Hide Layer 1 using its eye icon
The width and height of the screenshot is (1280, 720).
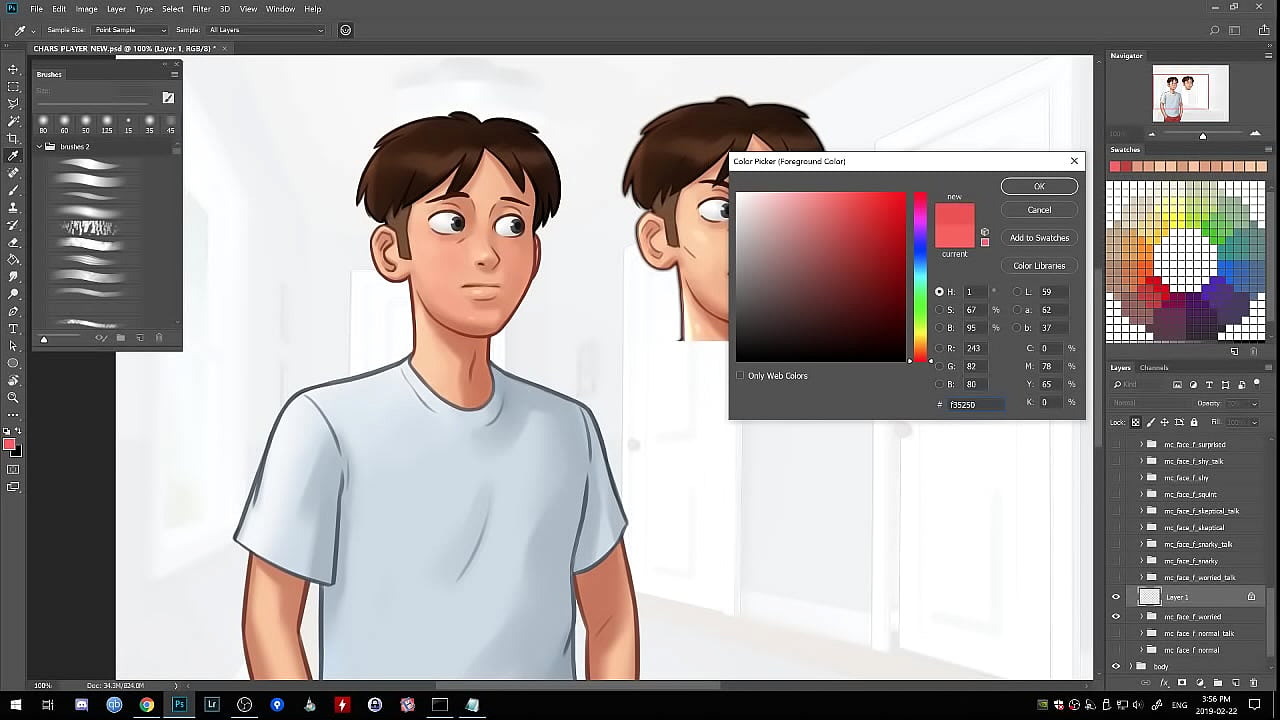pos(1116,597)
